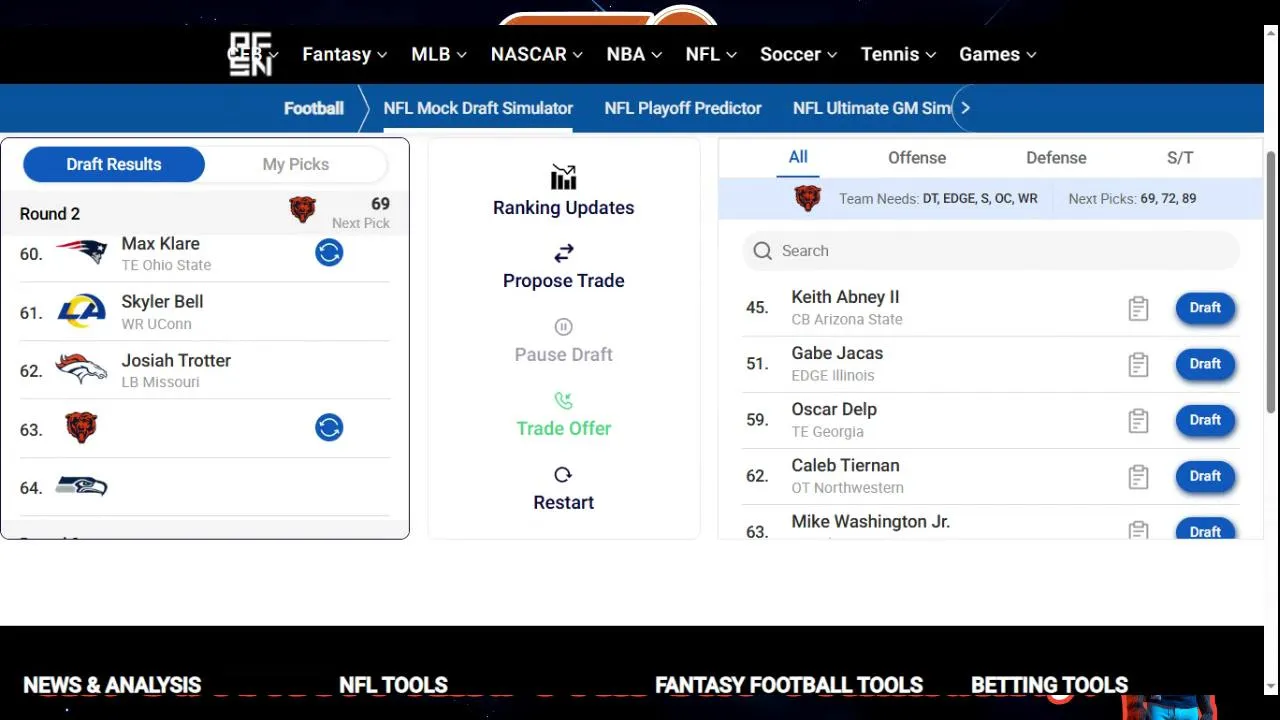This screenshot has height=720, width=1280.
Task: Open NFL Ultimate GM Simulator link
Action: tap(871, 108)
